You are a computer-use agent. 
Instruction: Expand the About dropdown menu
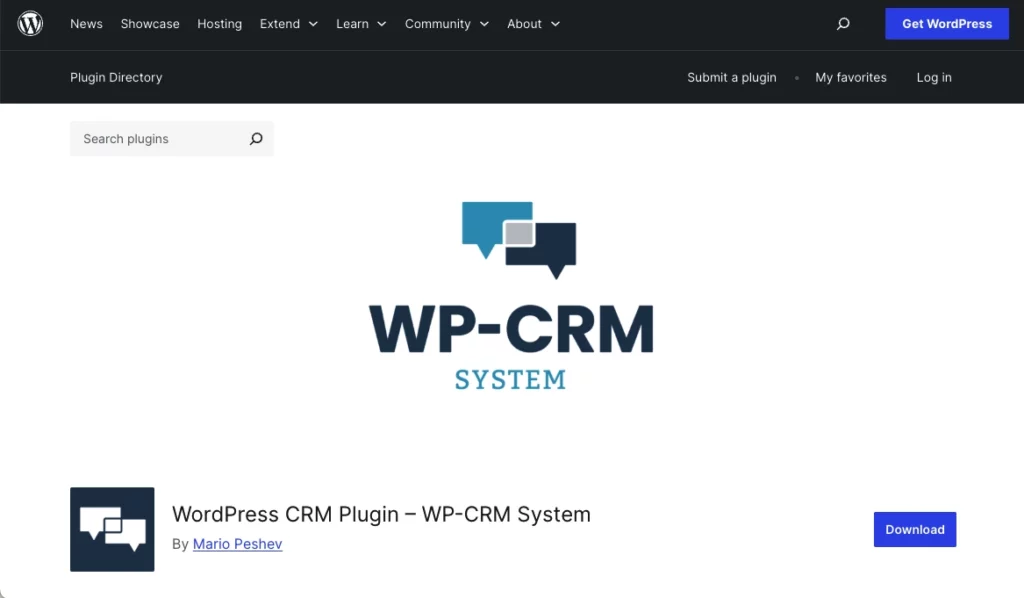[532, 23]
